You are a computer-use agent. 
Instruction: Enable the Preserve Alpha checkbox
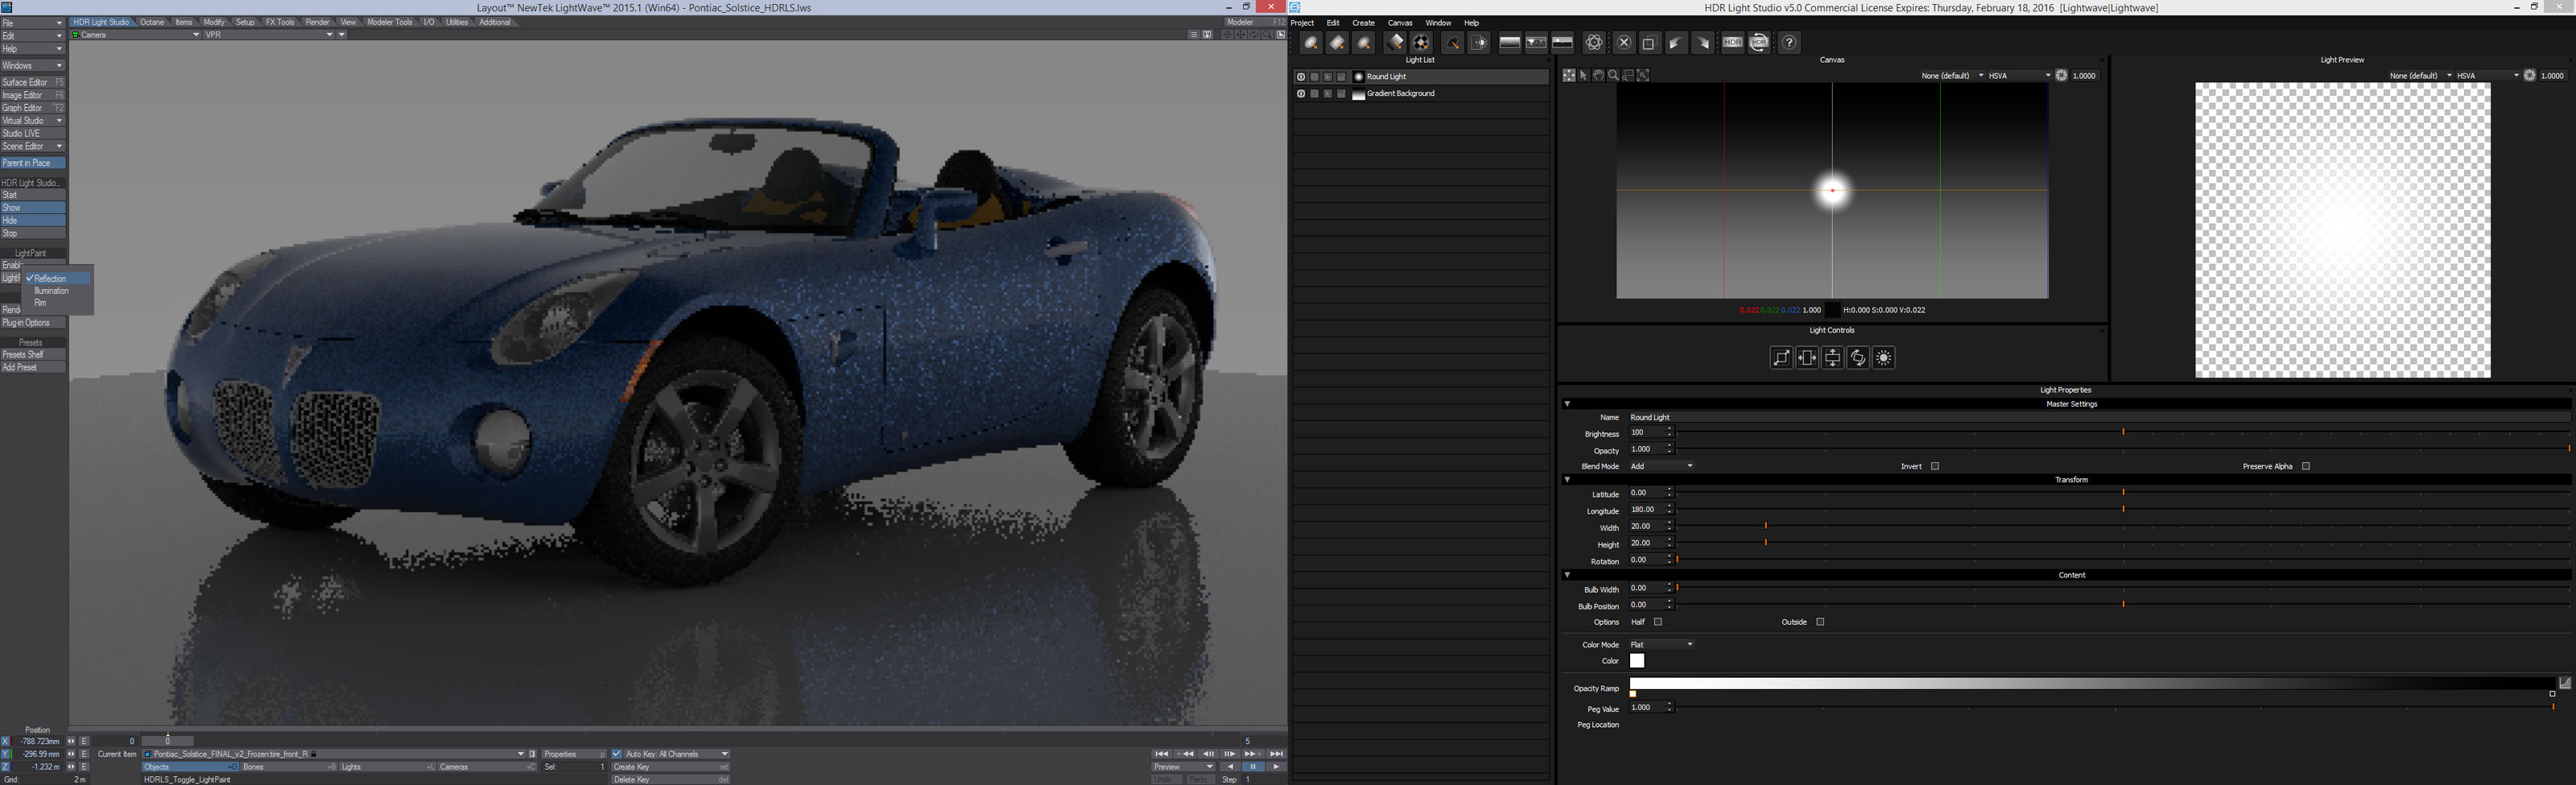(x=2306, y=466)
